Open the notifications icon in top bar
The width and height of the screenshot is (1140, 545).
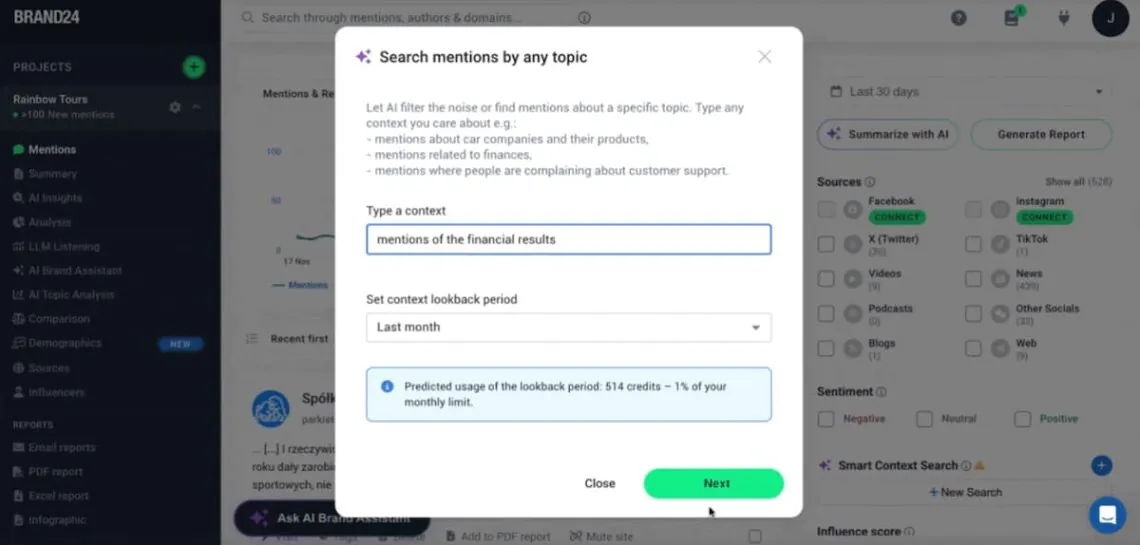tap(1012, 18)
